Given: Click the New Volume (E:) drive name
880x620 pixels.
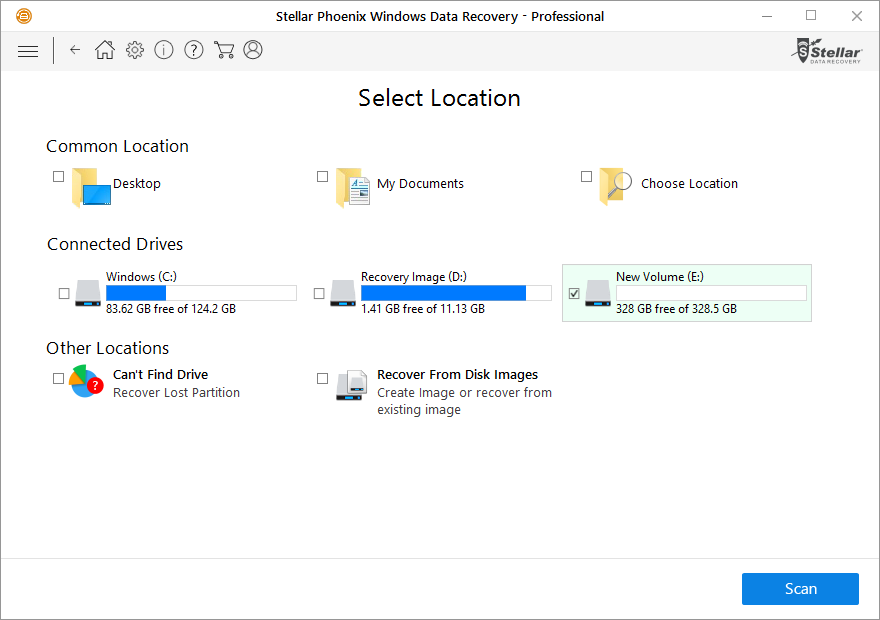Looking at the screenshot, I should 659,277.
